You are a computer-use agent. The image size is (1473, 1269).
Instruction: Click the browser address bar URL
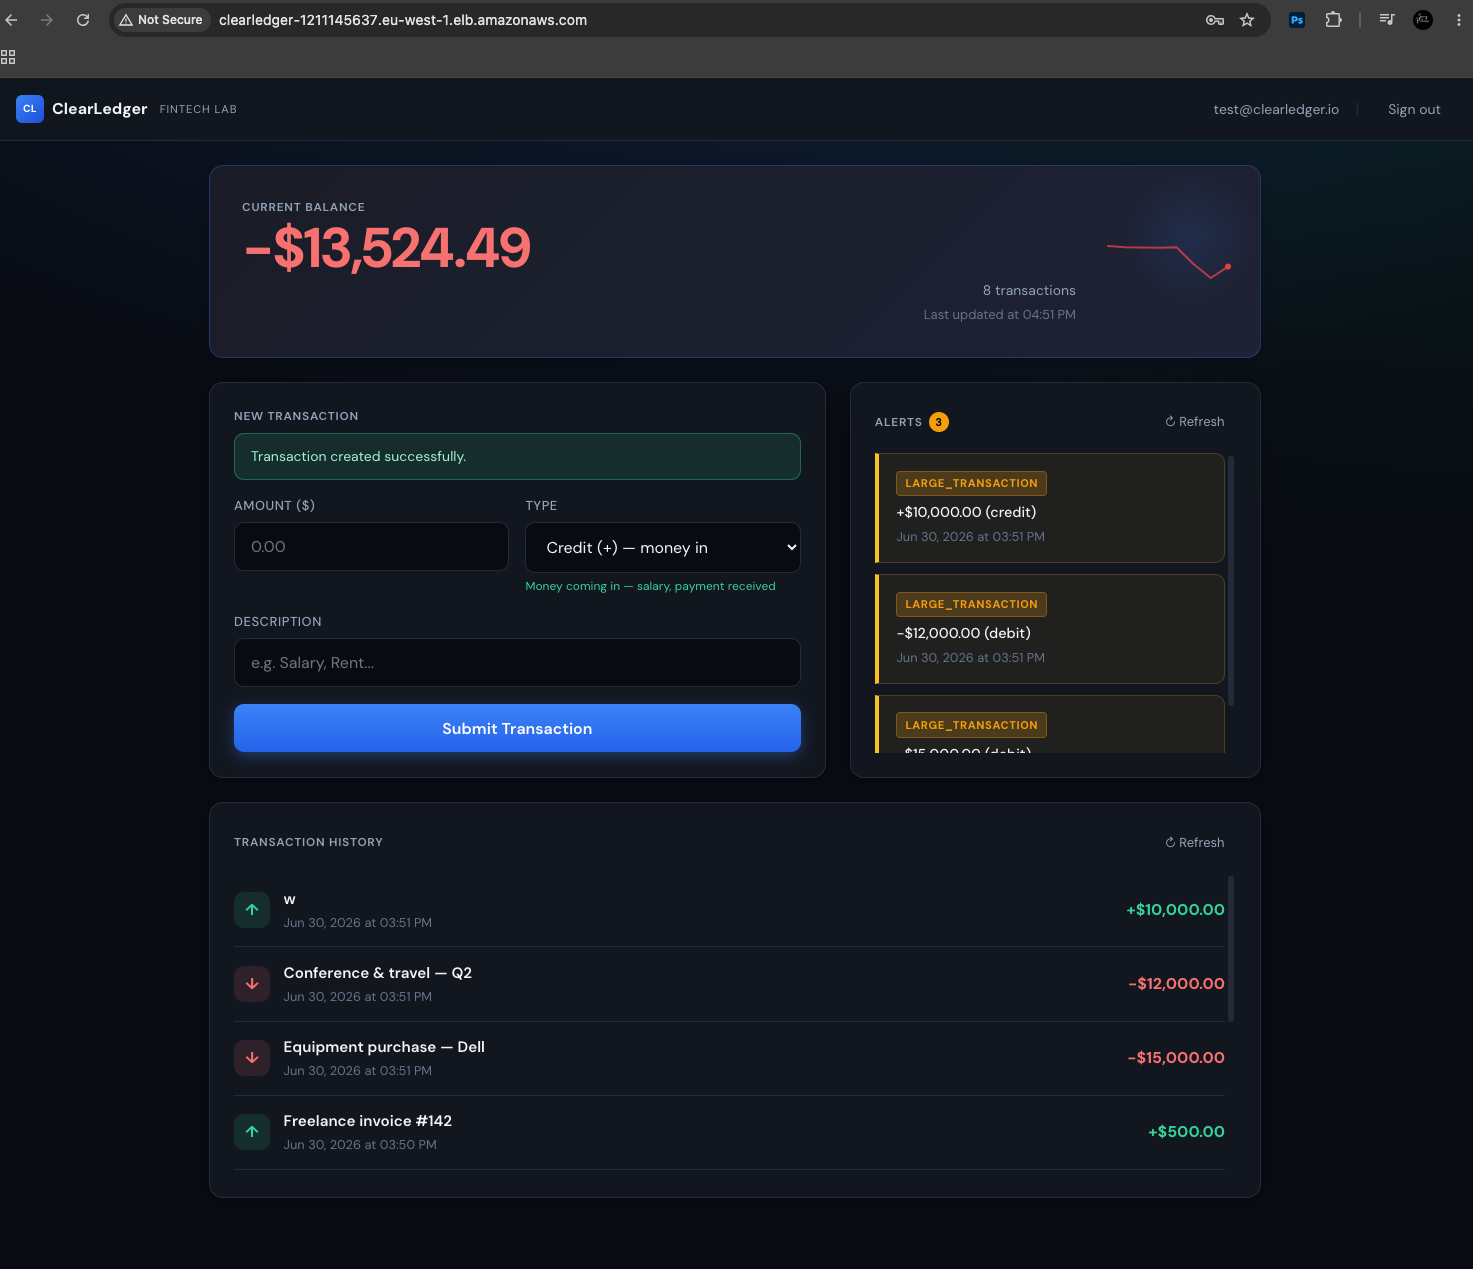coord(403,20)
